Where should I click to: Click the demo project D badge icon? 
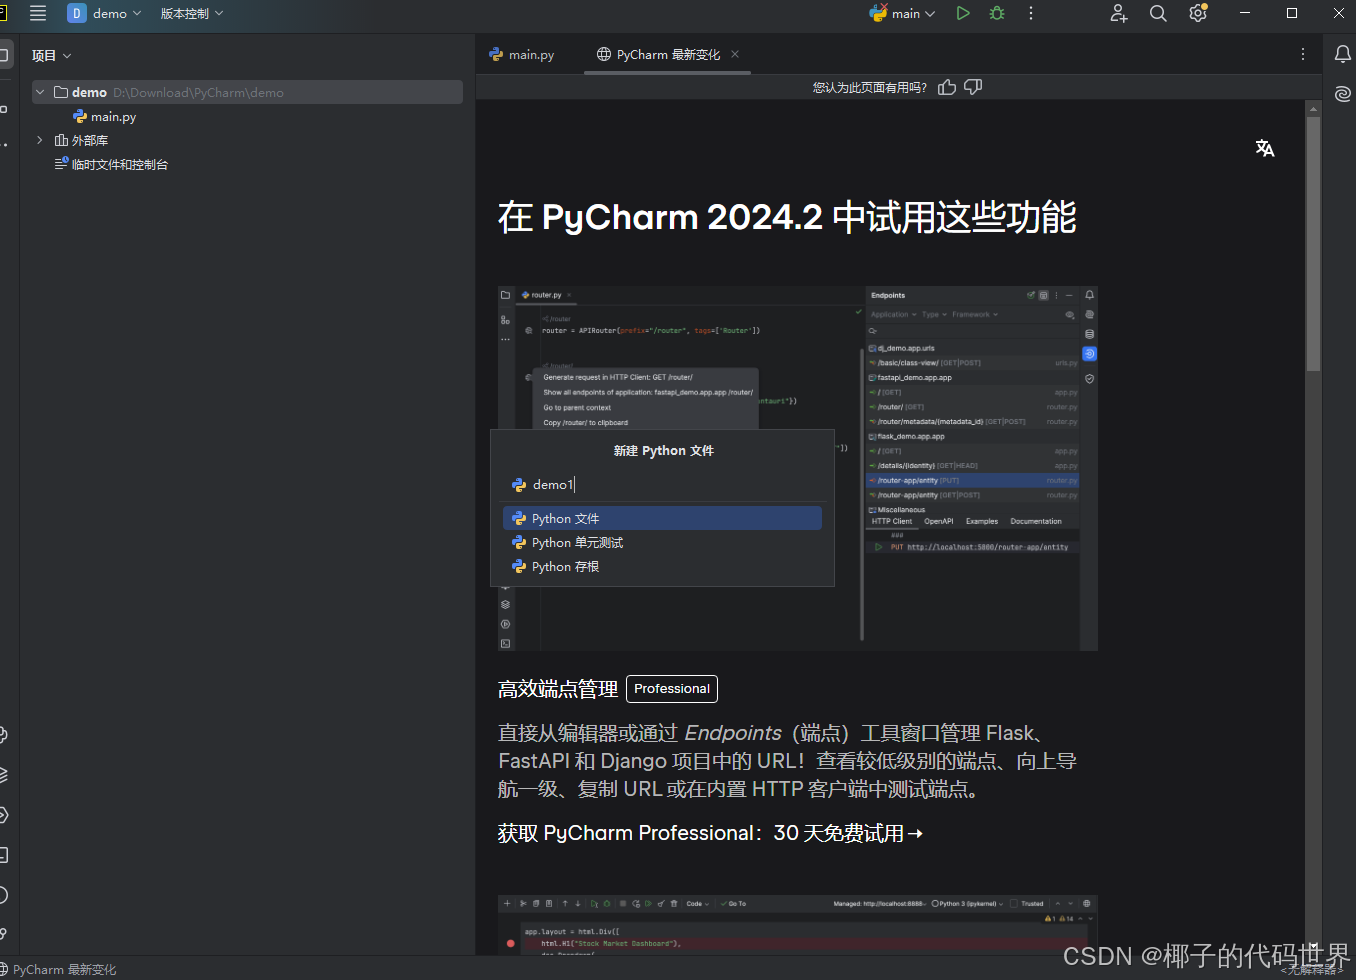pos(76,13)
